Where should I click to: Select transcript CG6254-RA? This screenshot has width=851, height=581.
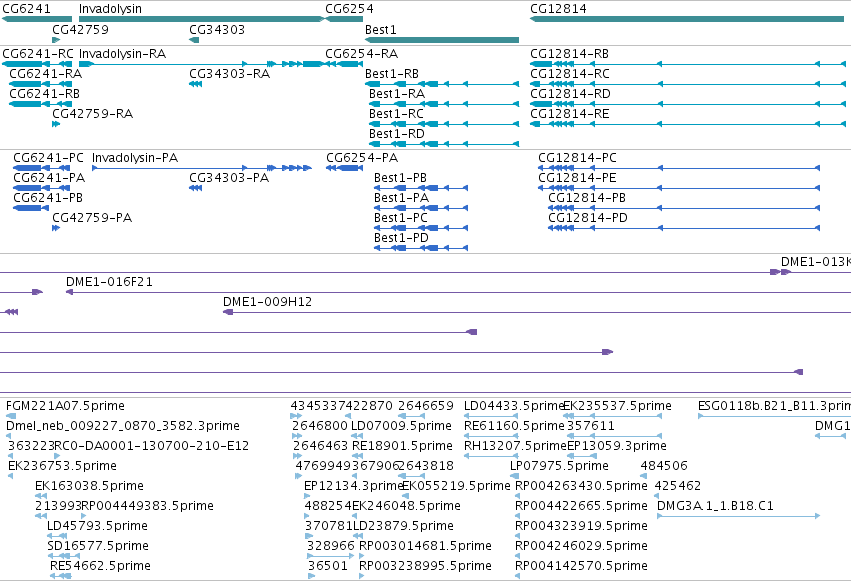(361, 54)
